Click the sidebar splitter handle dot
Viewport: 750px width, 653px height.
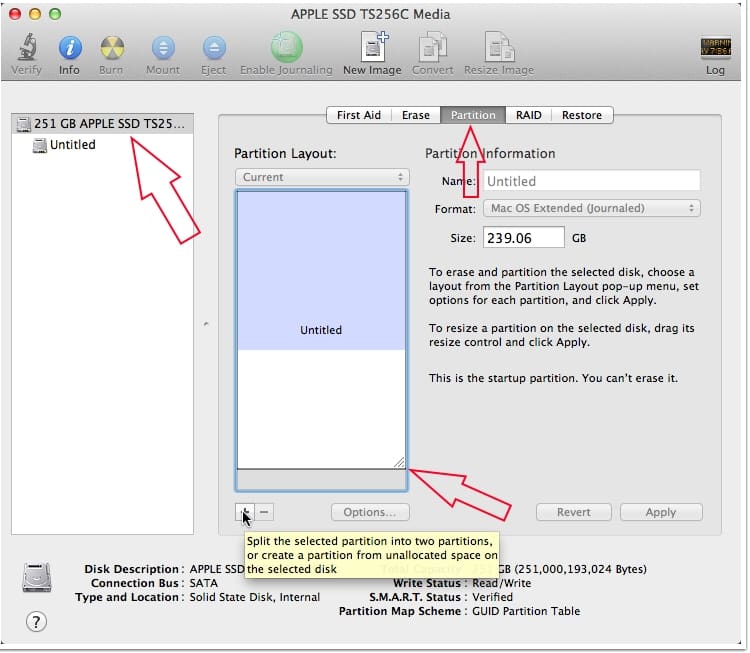point(206,324)
